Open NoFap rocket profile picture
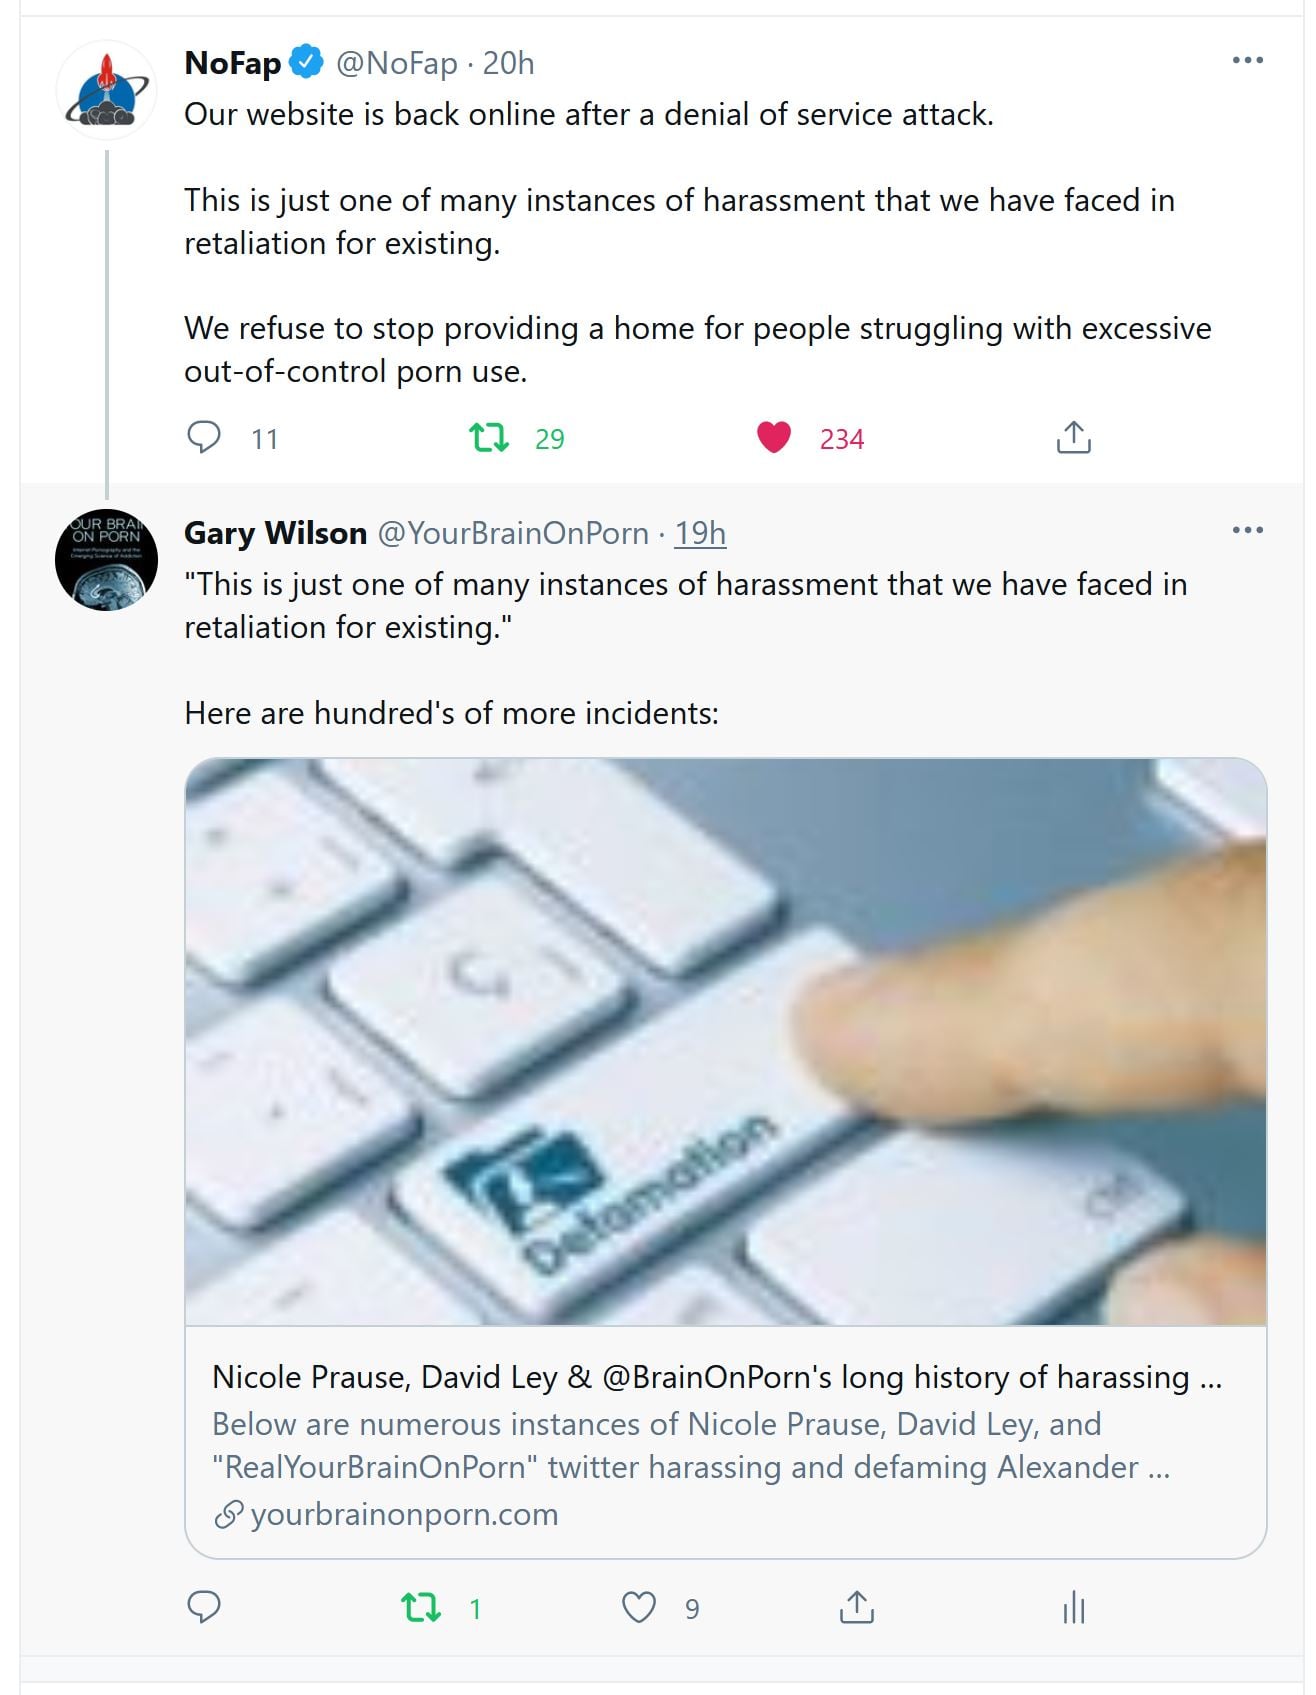The image size is (1316, 1695). click(x=106, y=91)
